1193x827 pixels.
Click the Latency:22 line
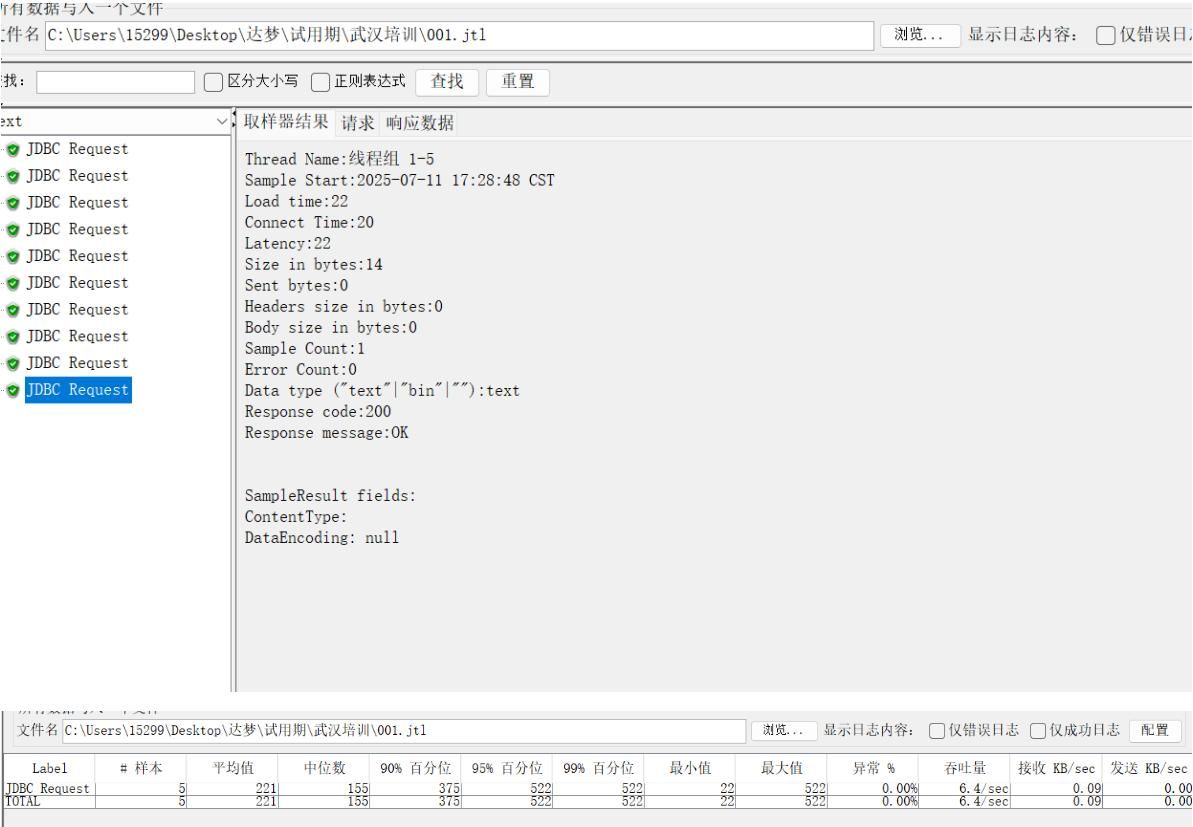coord(288,243)
